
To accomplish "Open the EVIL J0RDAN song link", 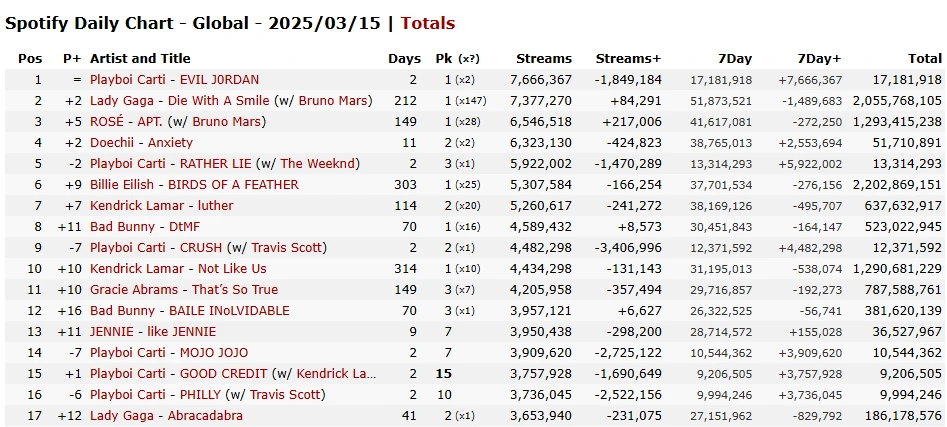I will 219,80.
